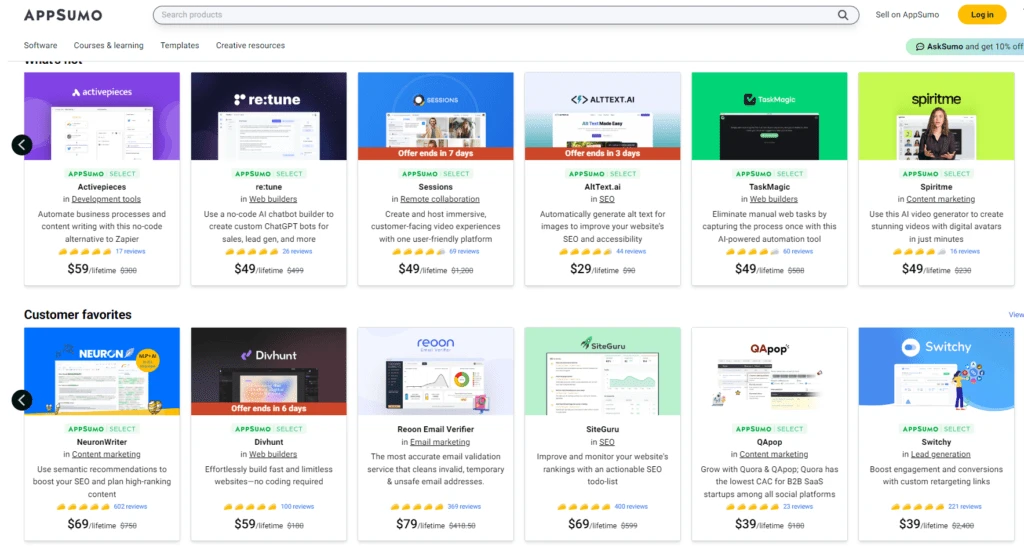Image resolution: width=1024 pixels, height=555 pixels.
Task: Go to previous What's hot items
Action: click(22, 144)
